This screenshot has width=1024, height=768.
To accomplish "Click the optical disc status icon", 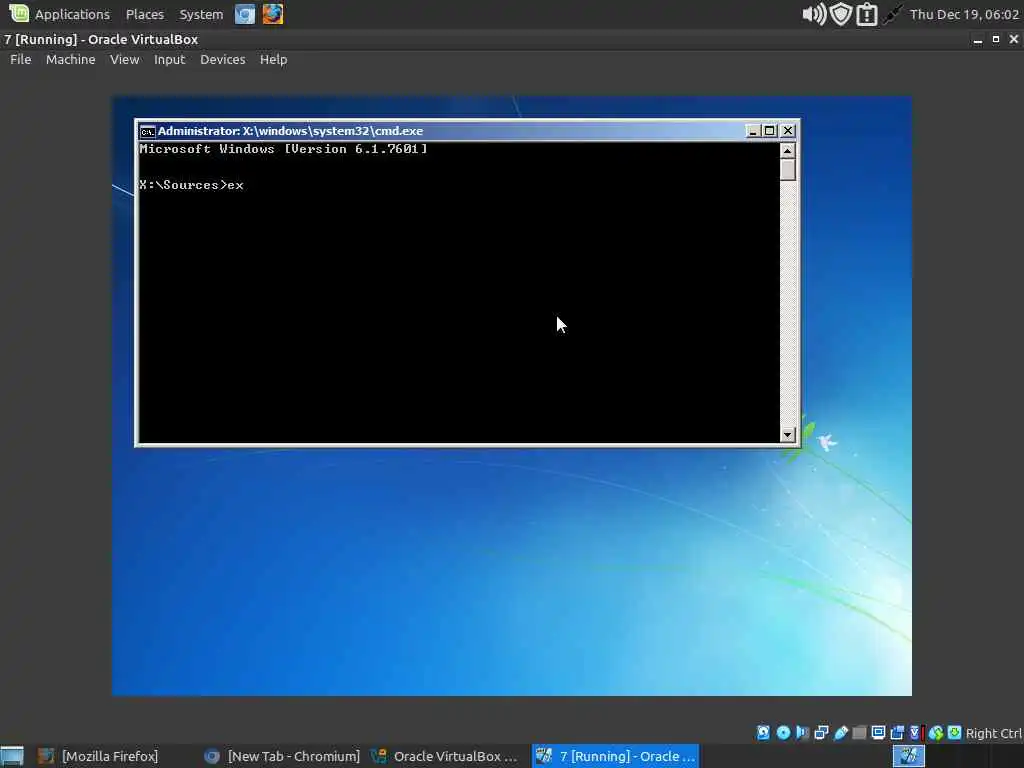I will (783, 733).
